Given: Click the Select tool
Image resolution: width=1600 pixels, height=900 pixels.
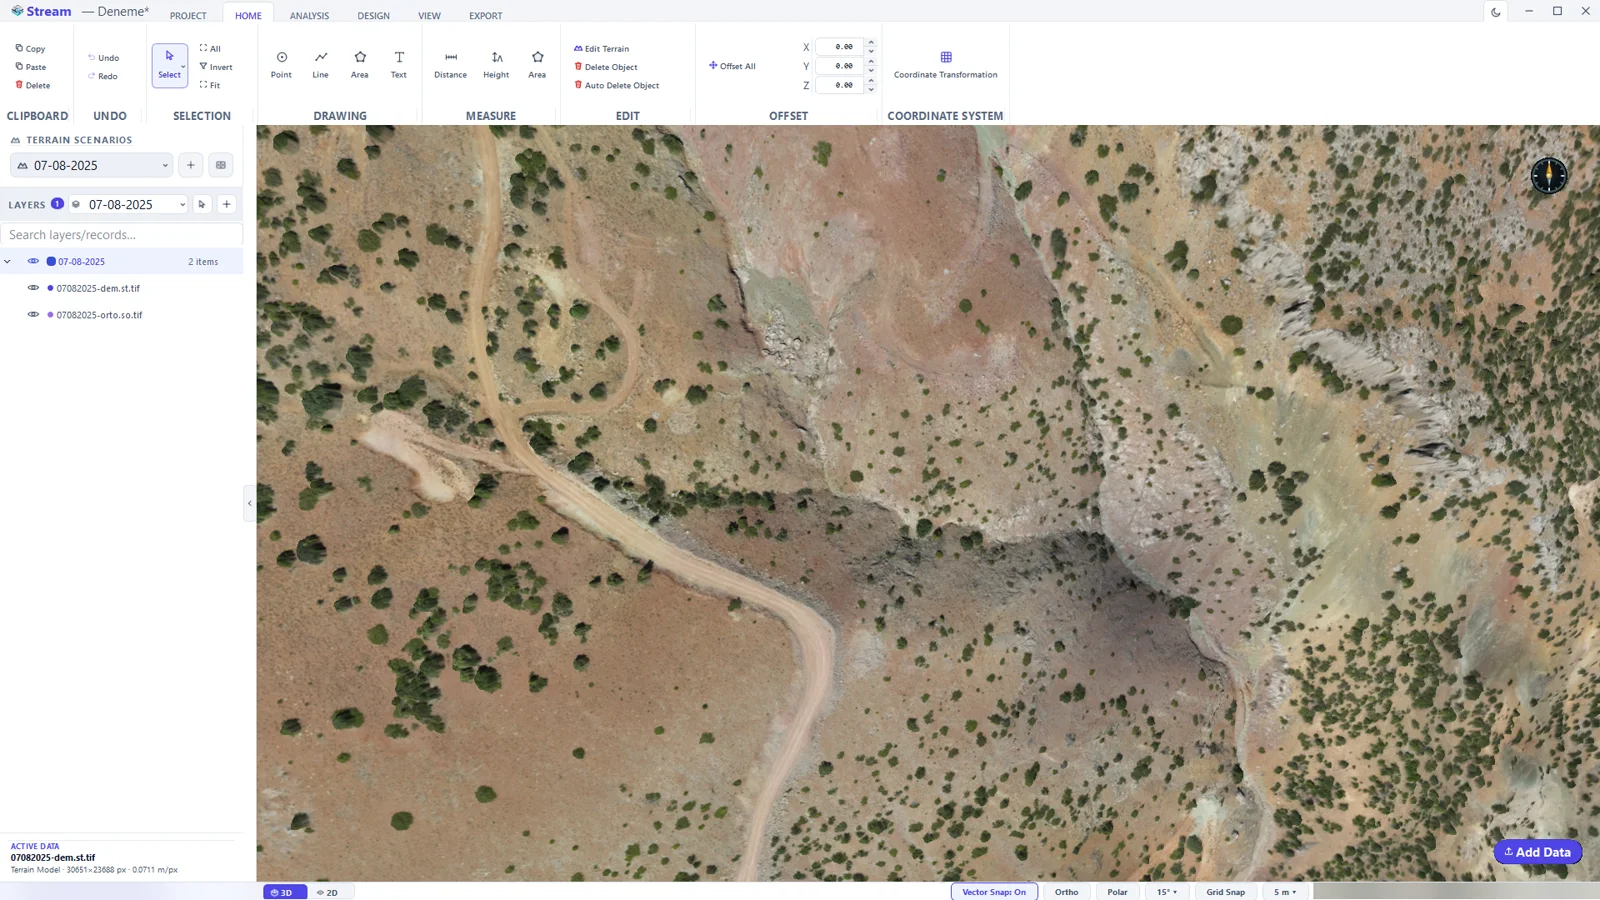Looking at the screenshot, I should [x=169, y=65].
